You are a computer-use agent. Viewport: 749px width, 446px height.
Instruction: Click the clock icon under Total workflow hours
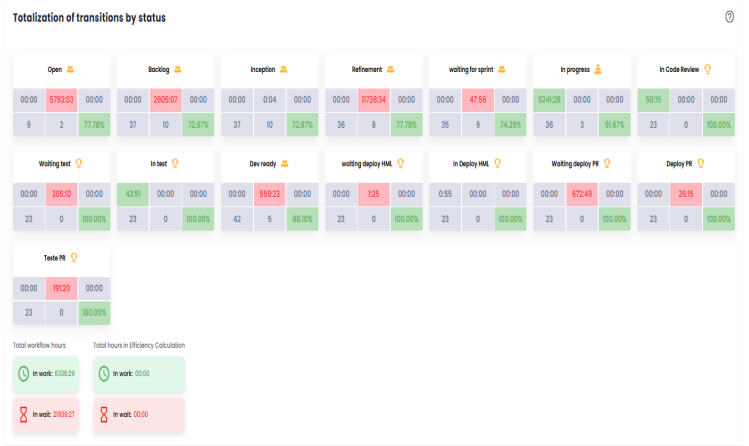click(x=23, y=373)
